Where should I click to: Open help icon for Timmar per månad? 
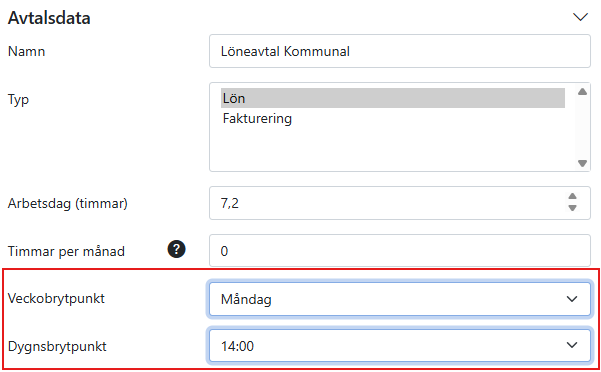(x=176, y=249)
